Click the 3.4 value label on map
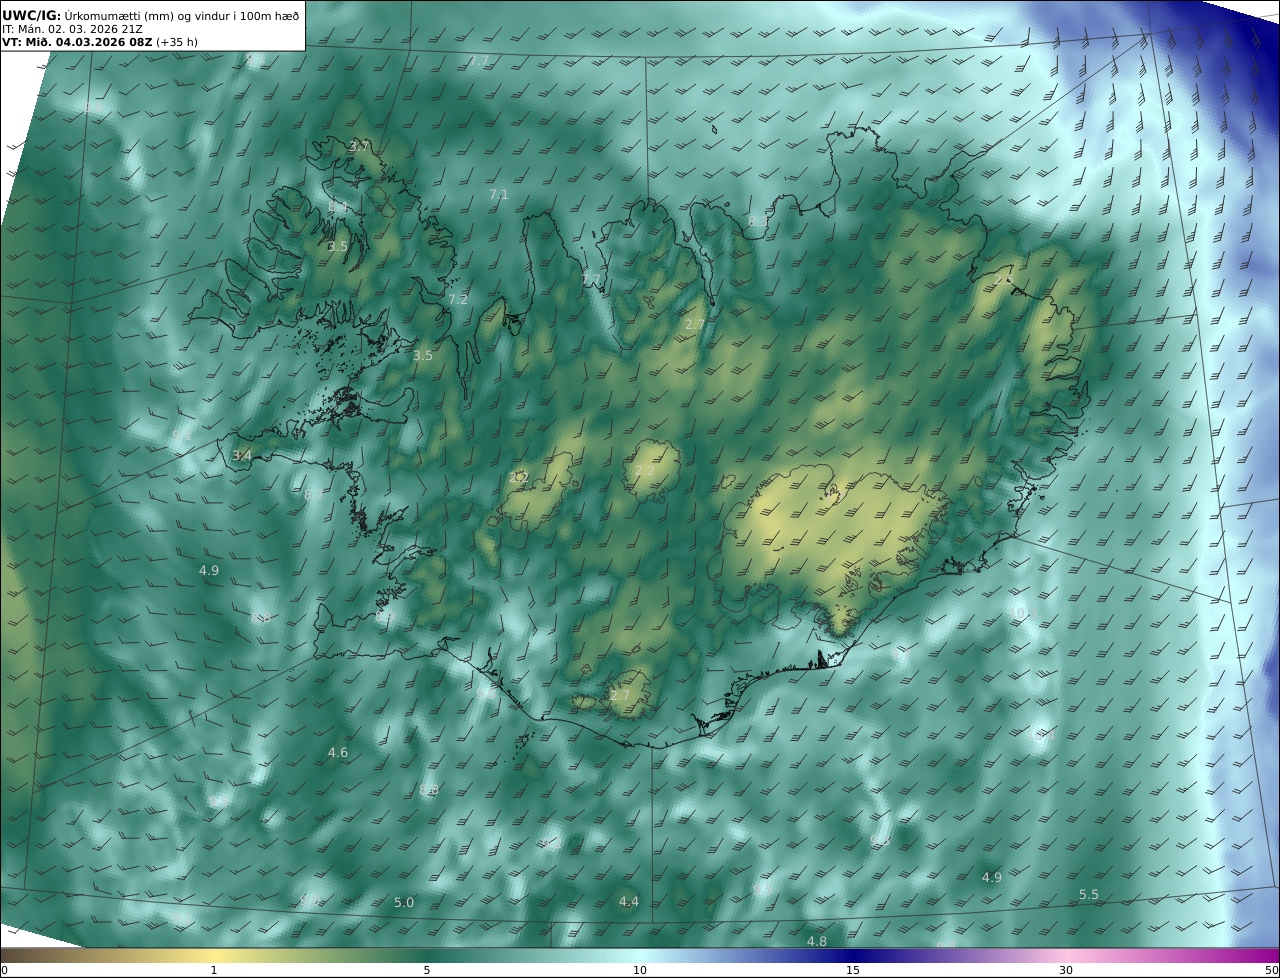 click(242, 456)
